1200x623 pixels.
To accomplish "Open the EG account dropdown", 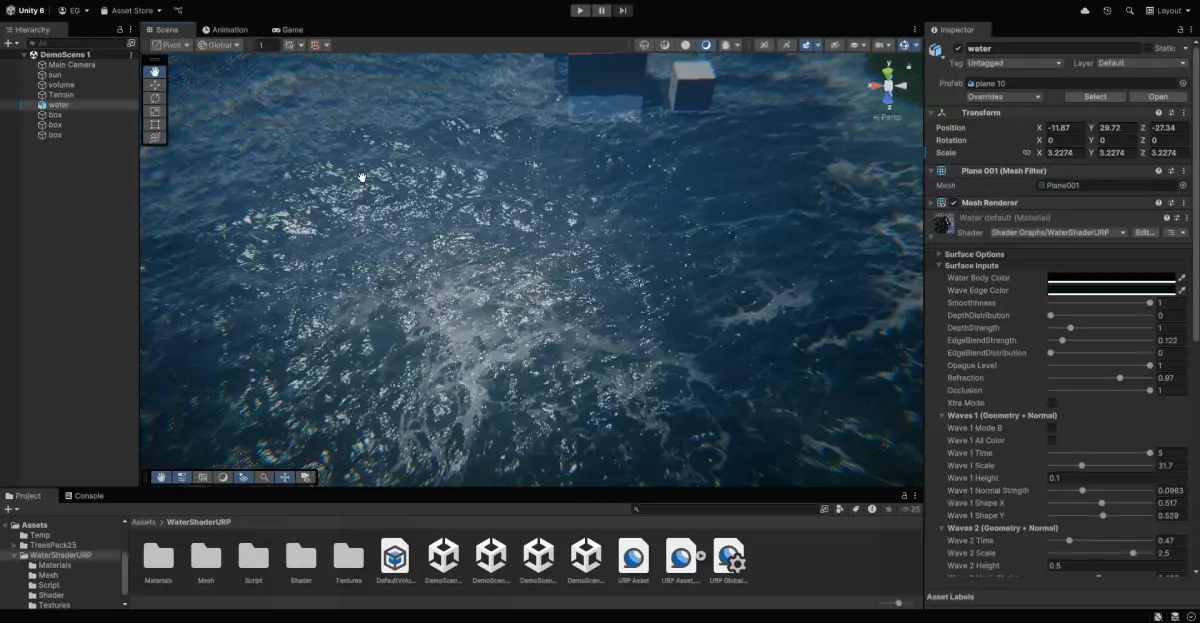I will pos(73,10).
